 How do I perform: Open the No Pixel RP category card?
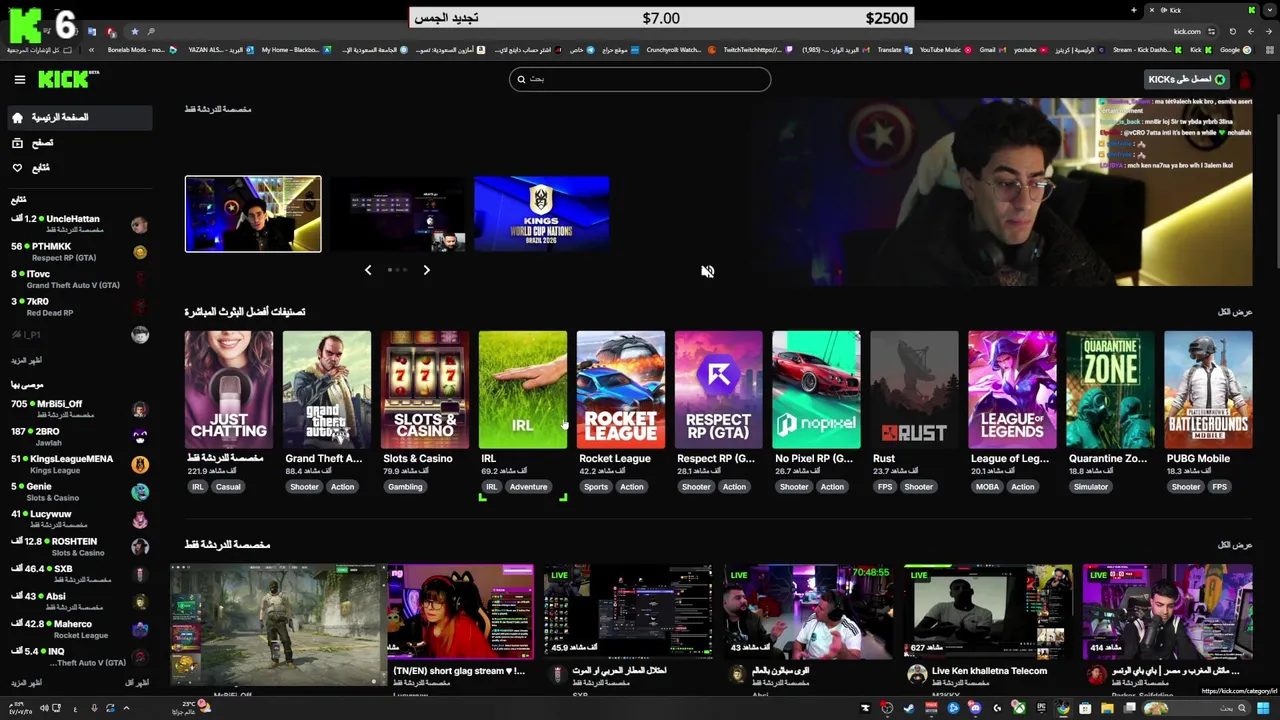coord(816,389)
